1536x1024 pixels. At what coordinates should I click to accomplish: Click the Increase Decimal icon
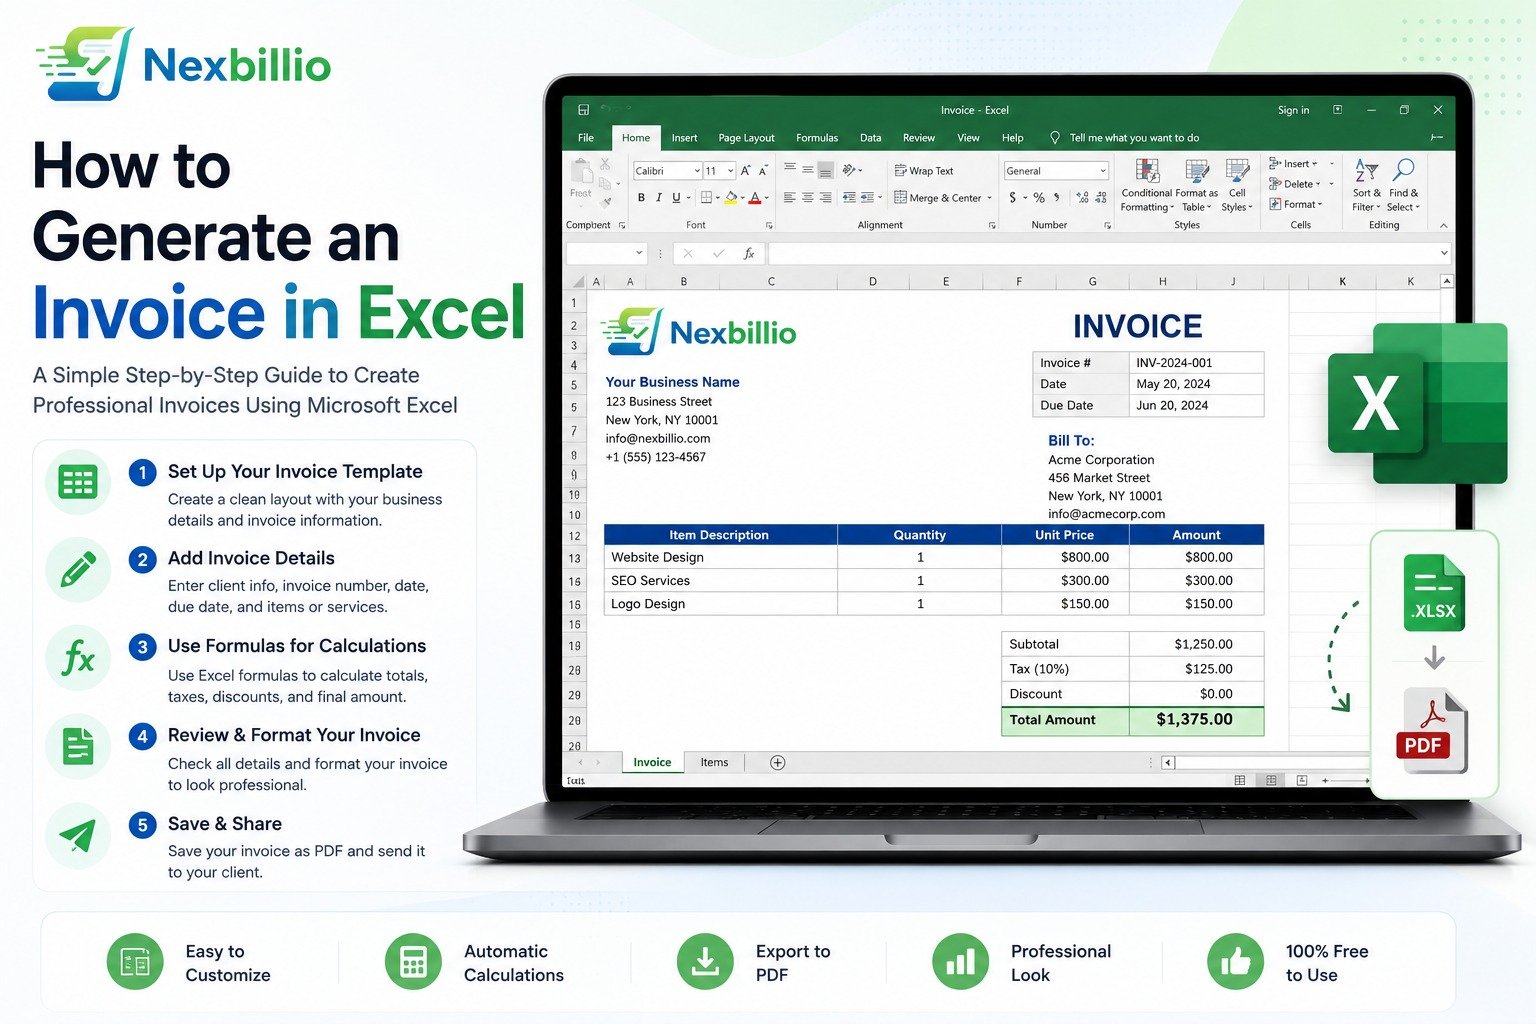click(1082, 198)
